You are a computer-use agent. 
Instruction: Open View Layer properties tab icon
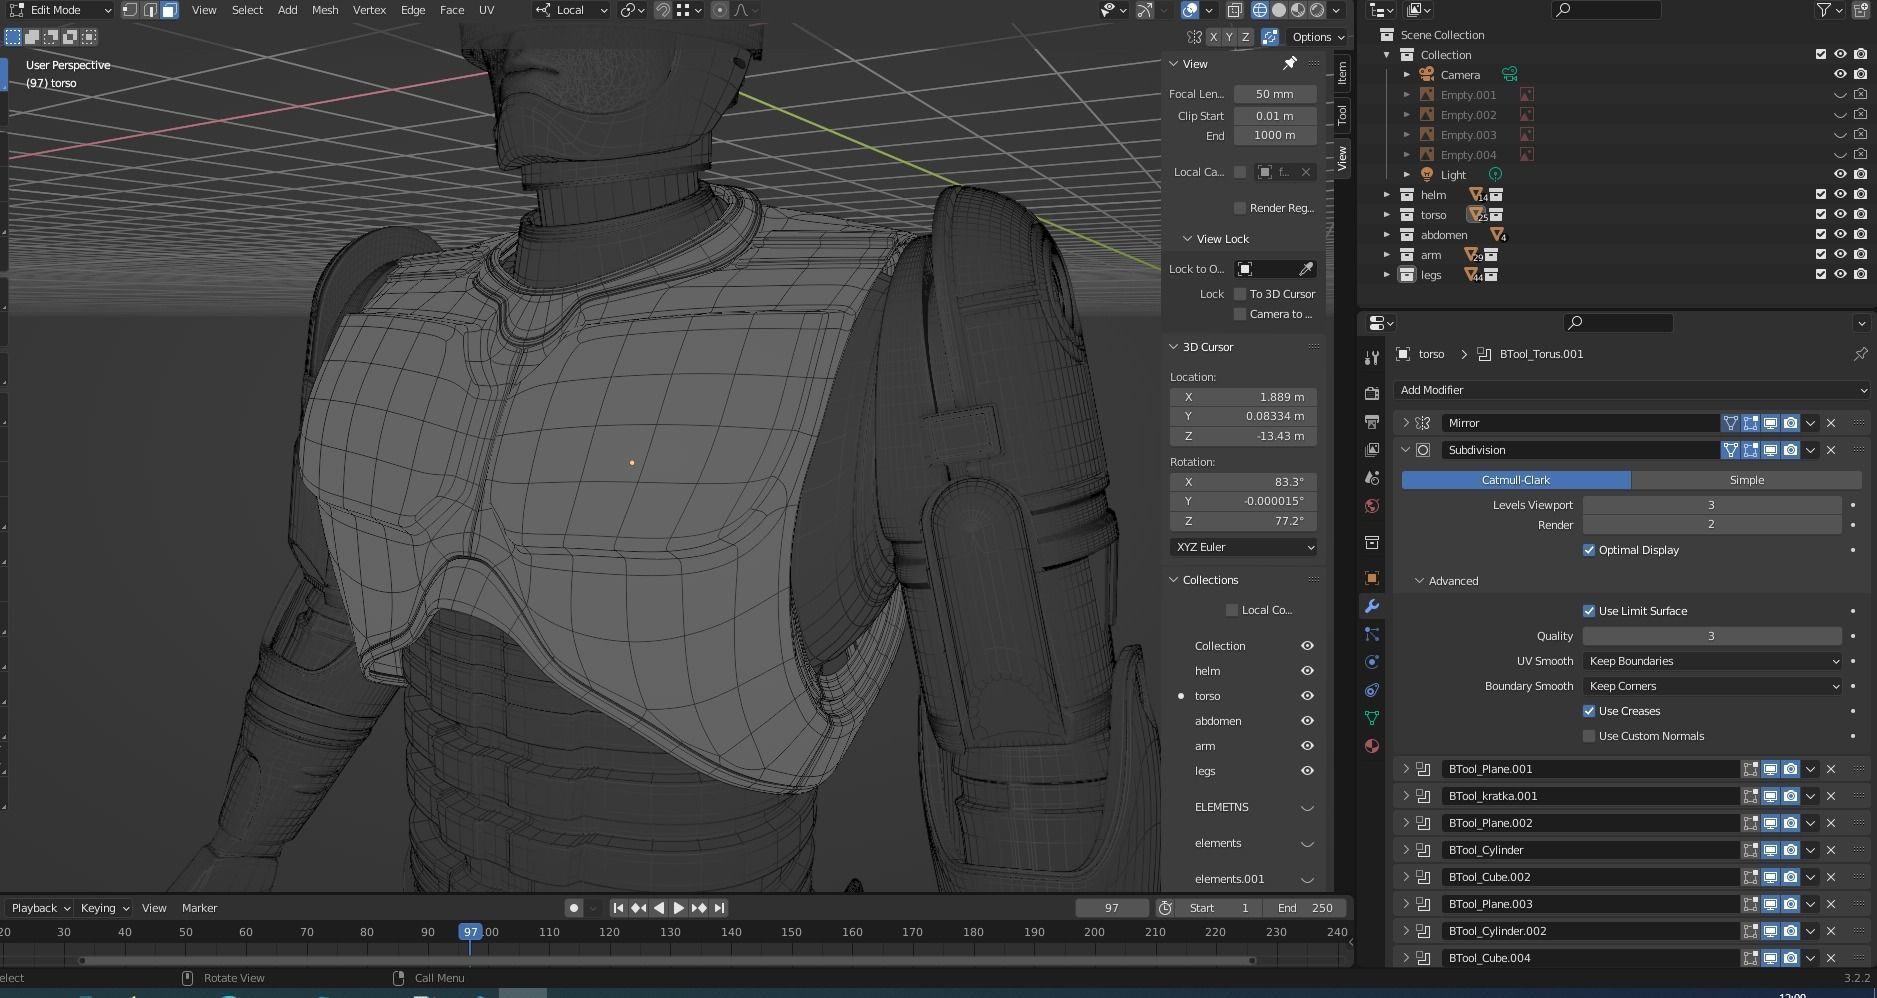point(1372,450)
